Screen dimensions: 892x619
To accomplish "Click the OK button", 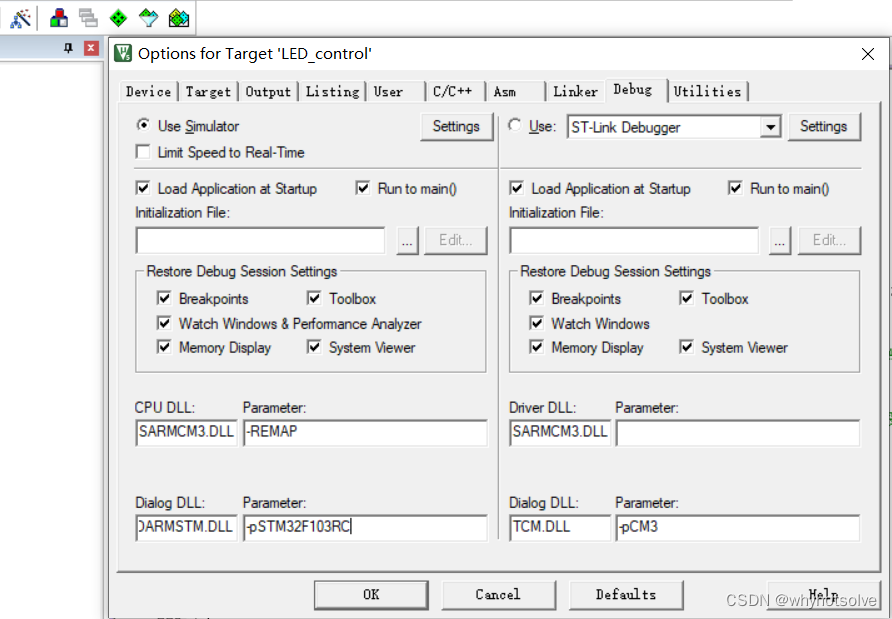I will click(x=371, y=595).
